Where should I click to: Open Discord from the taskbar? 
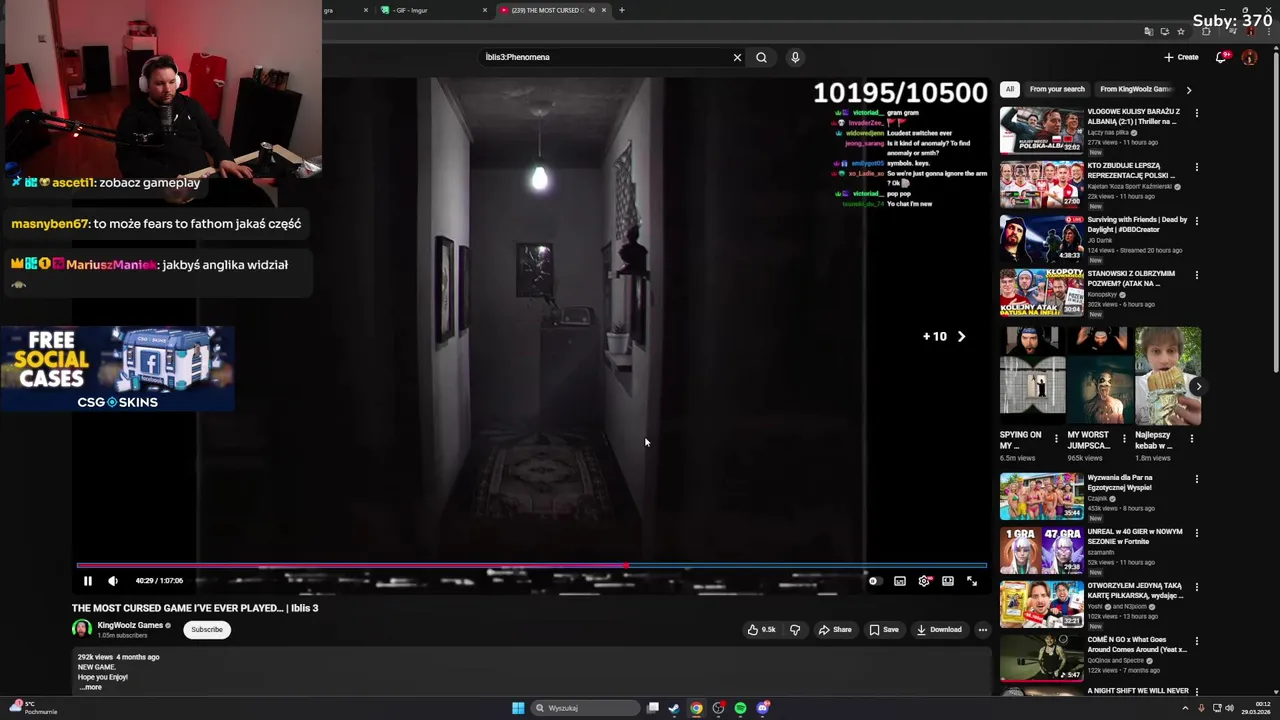pos(763,708)
